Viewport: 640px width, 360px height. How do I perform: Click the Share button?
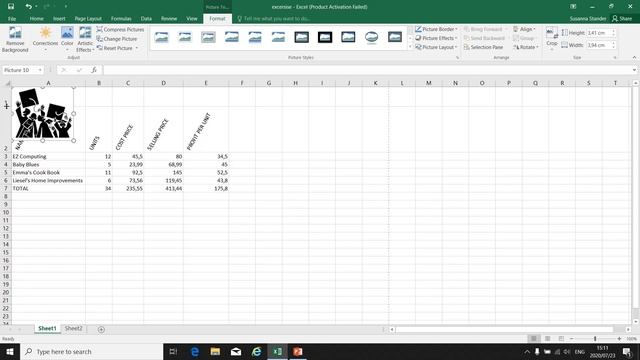622,19
